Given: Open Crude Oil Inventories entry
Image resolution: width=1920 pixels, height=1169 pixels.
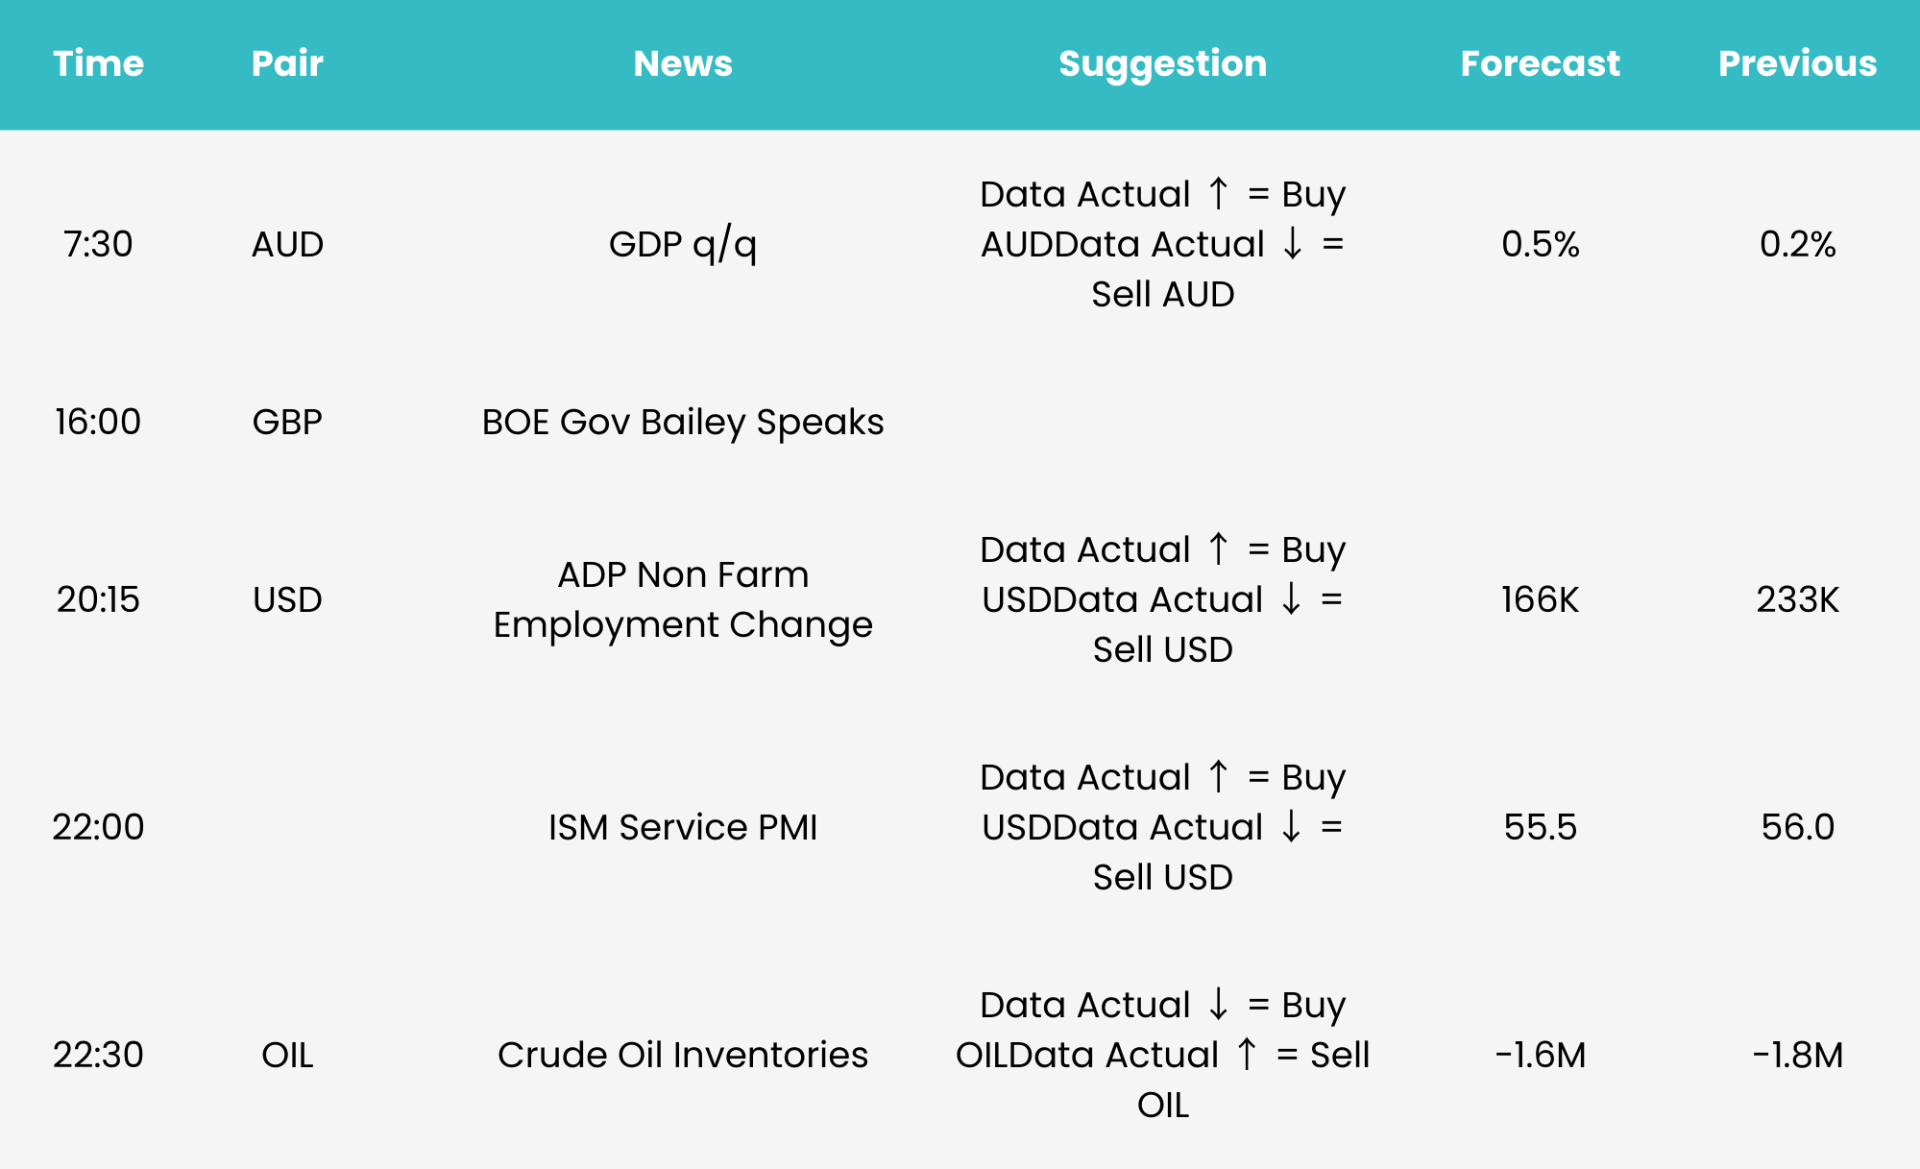Looking at the screenshot, I should (x=683, y=1054).
